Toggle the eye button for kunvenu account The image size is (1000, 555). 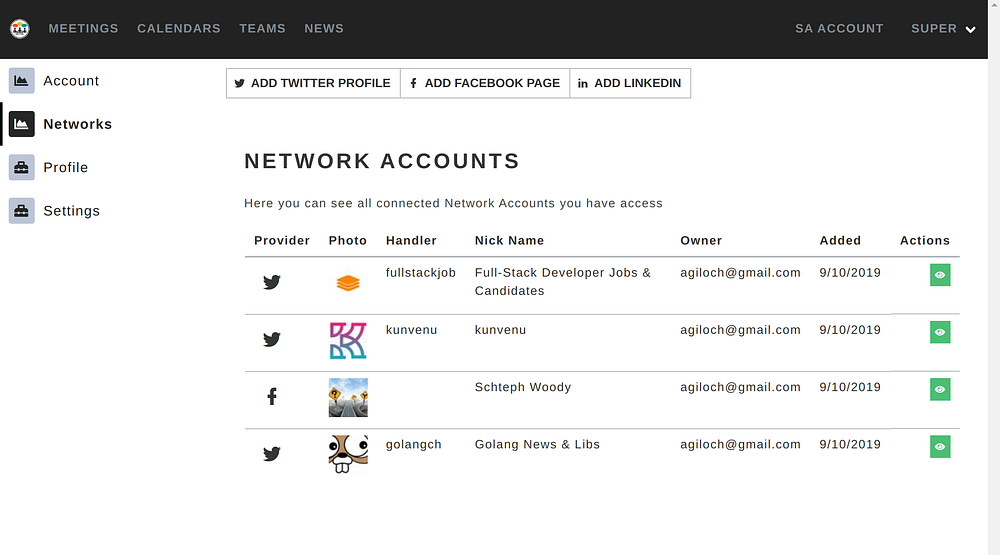coord(940,332)
